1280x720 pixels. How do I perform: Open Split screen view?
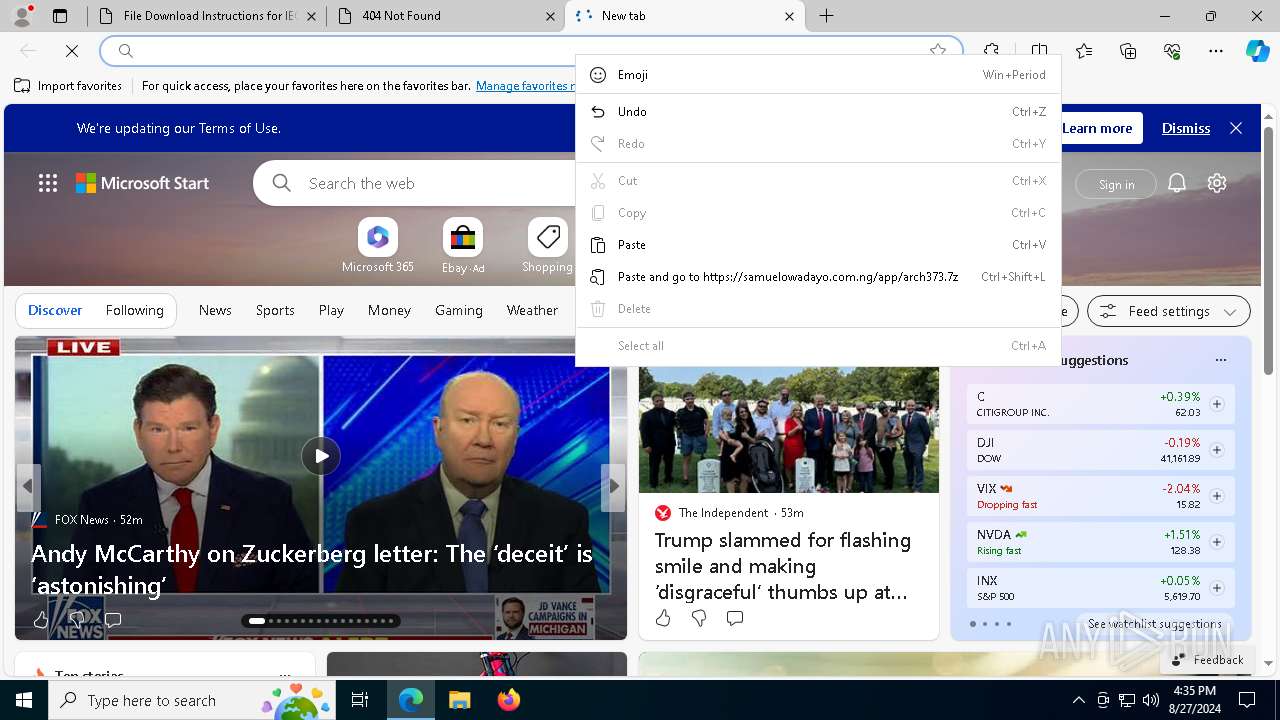1039,51
